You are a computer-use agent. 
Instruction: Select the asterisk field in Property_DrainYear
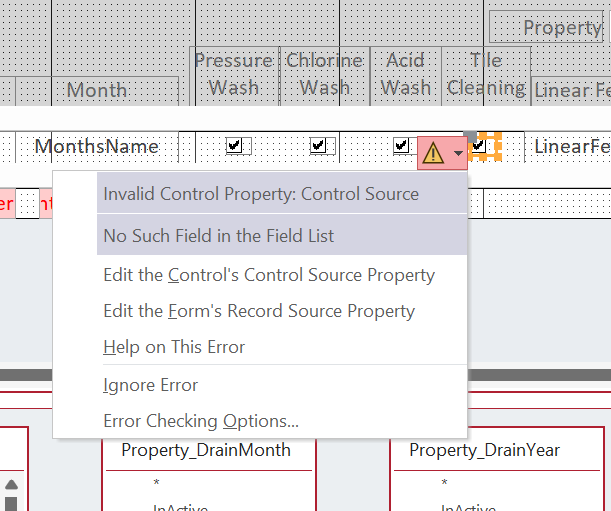pyautogui.click(x=444, y=484)
